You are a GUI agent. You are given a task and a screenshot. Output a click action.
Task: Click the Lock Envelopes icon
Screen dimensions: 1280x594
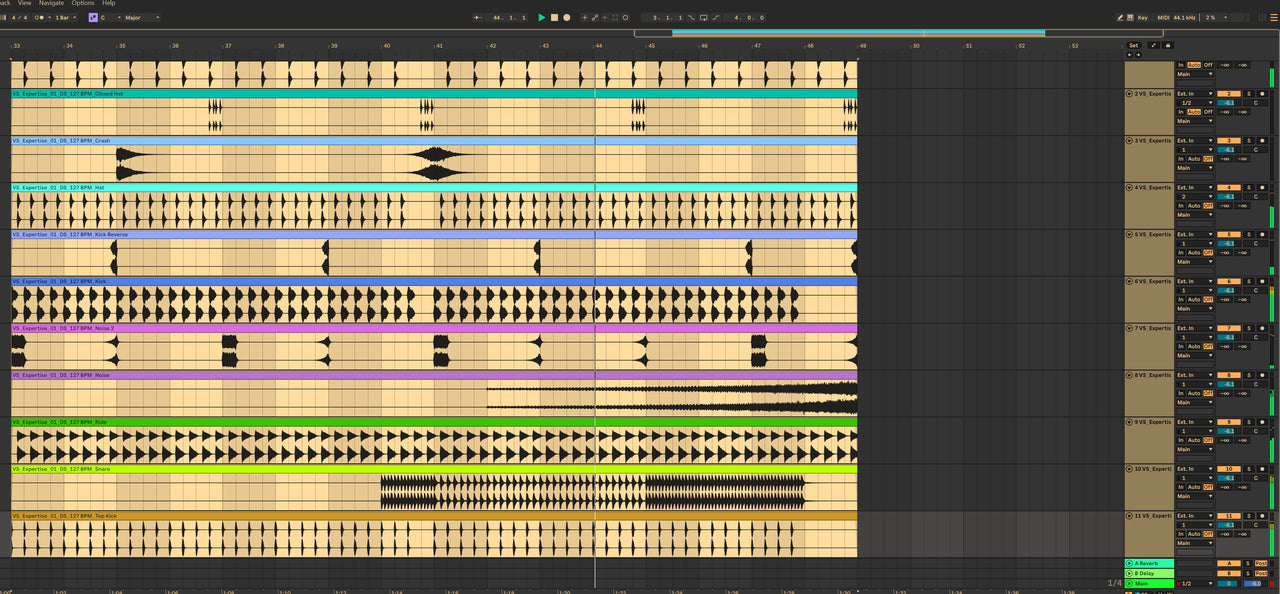(1168, 45)
